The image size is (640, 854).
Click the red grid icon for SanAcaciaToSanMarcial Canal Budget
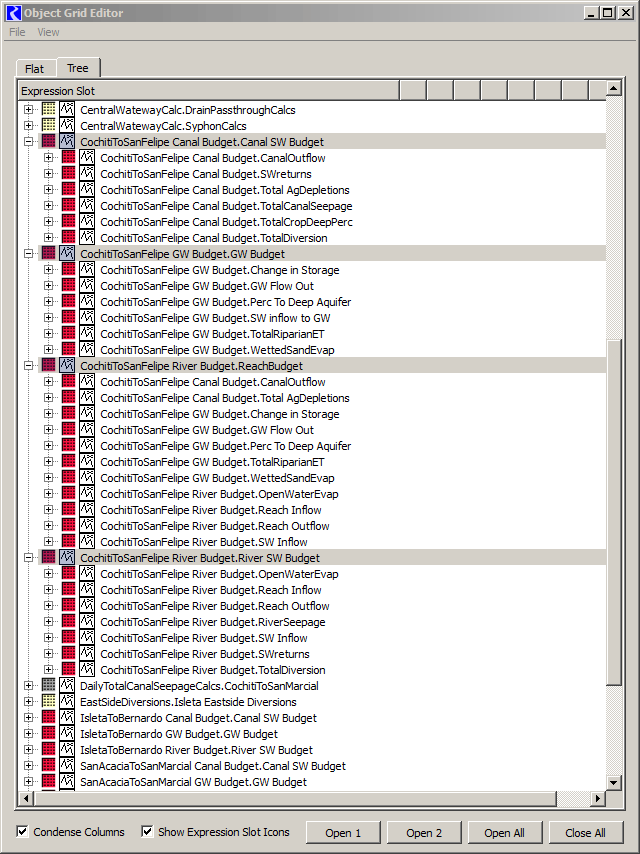tap(48, 766)
